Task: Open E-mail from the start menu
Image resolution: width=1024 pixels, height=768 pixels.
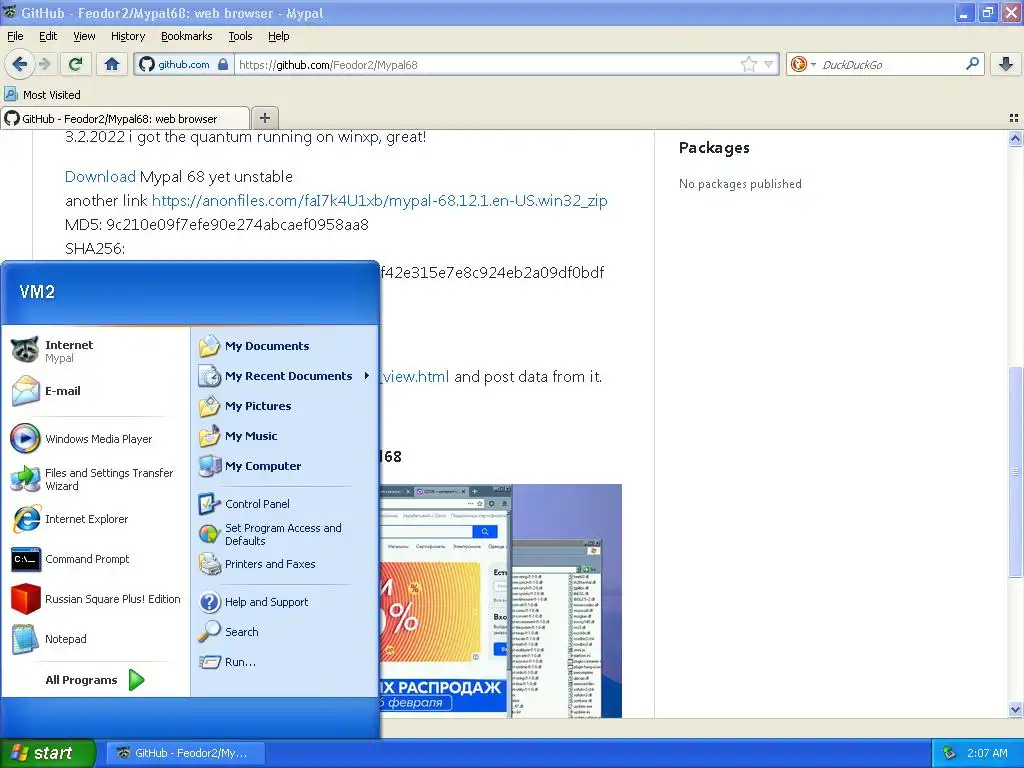Action: [95, 391]
